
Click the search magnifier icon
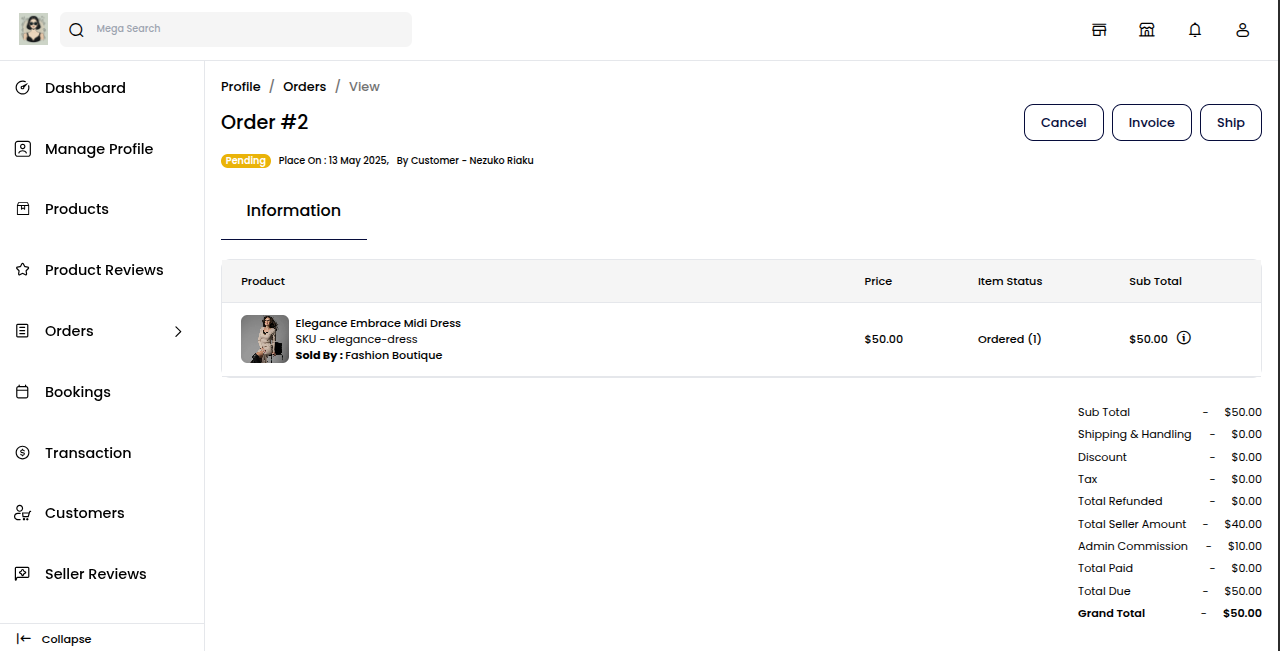pyautogui.click(x=76, y=29)
